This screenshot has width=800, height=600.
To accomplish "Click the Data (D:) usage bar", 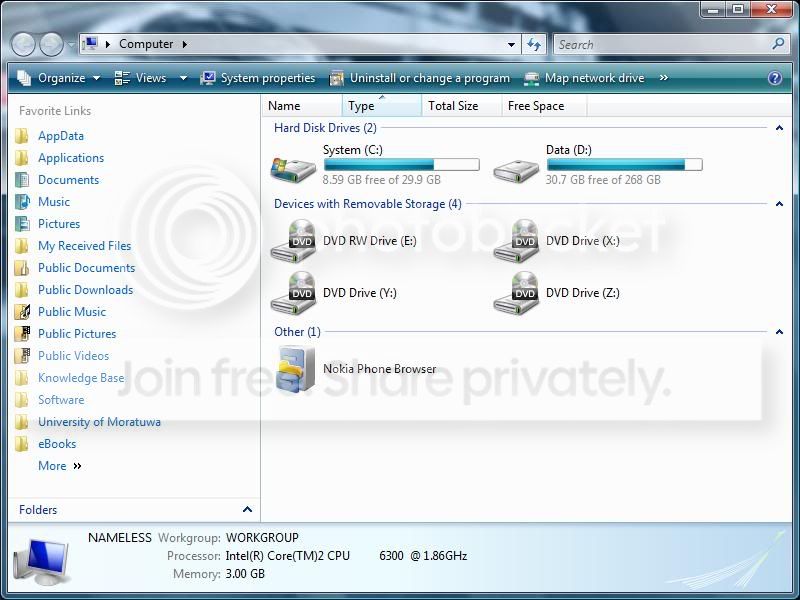I will click(x=624, y=164).
